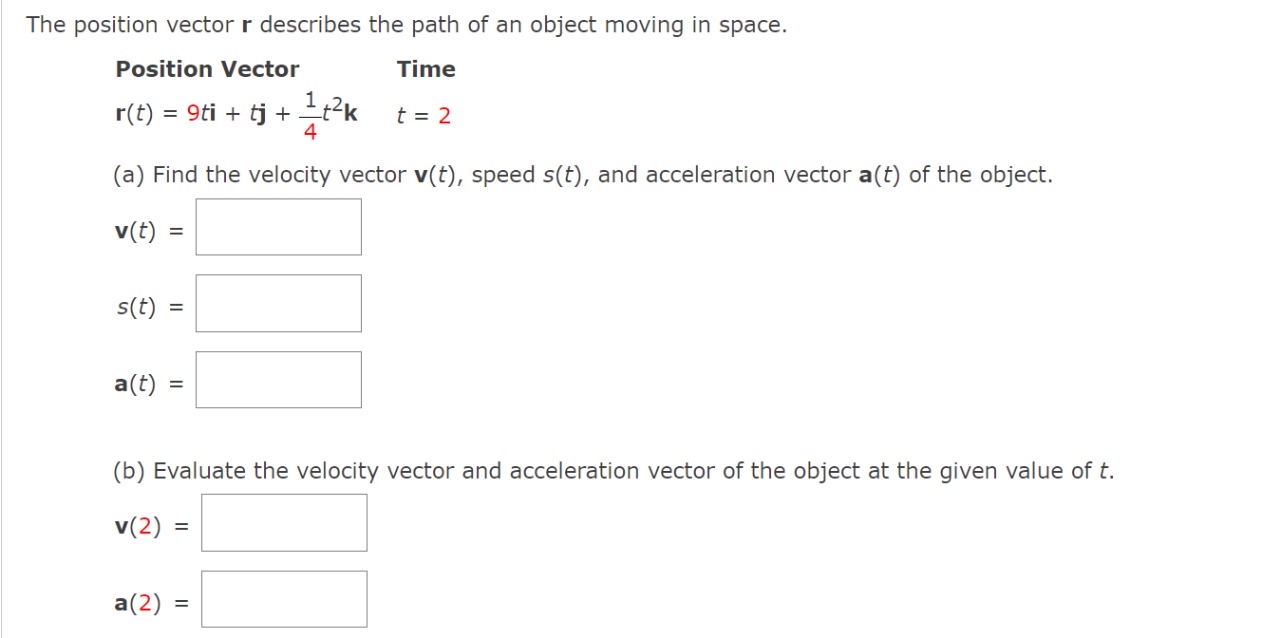The image size is (1280, 638).
Task: Click the v(2) answer input box
Action: point(283,522)
